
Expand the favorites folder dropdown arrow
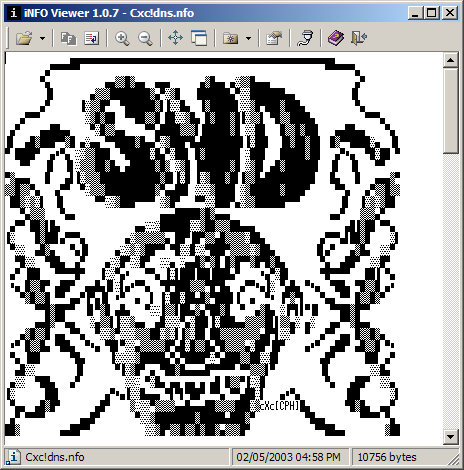pos(248,38)
